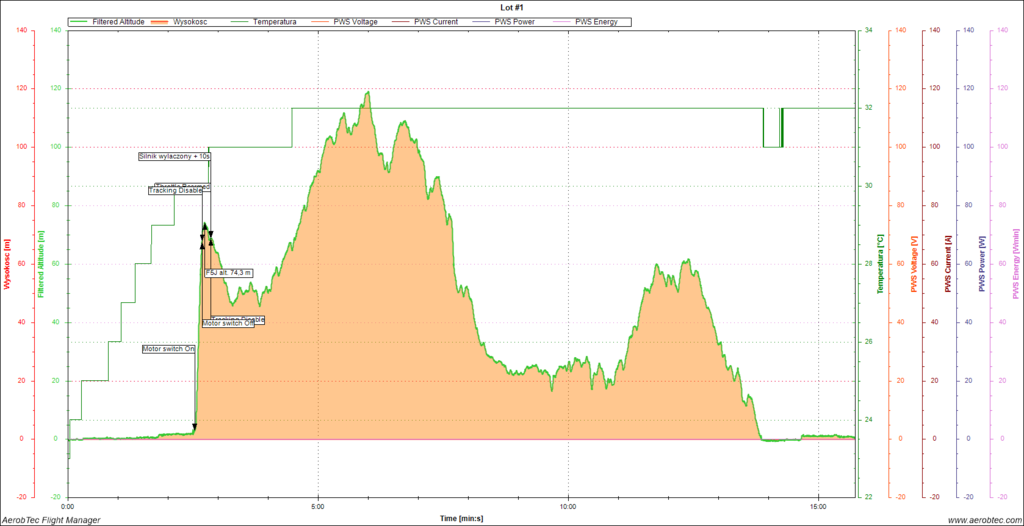Click the 'Tracking Disable' annotation label
The width and height of the screenshot is (1024, 526).
[176, 191]
